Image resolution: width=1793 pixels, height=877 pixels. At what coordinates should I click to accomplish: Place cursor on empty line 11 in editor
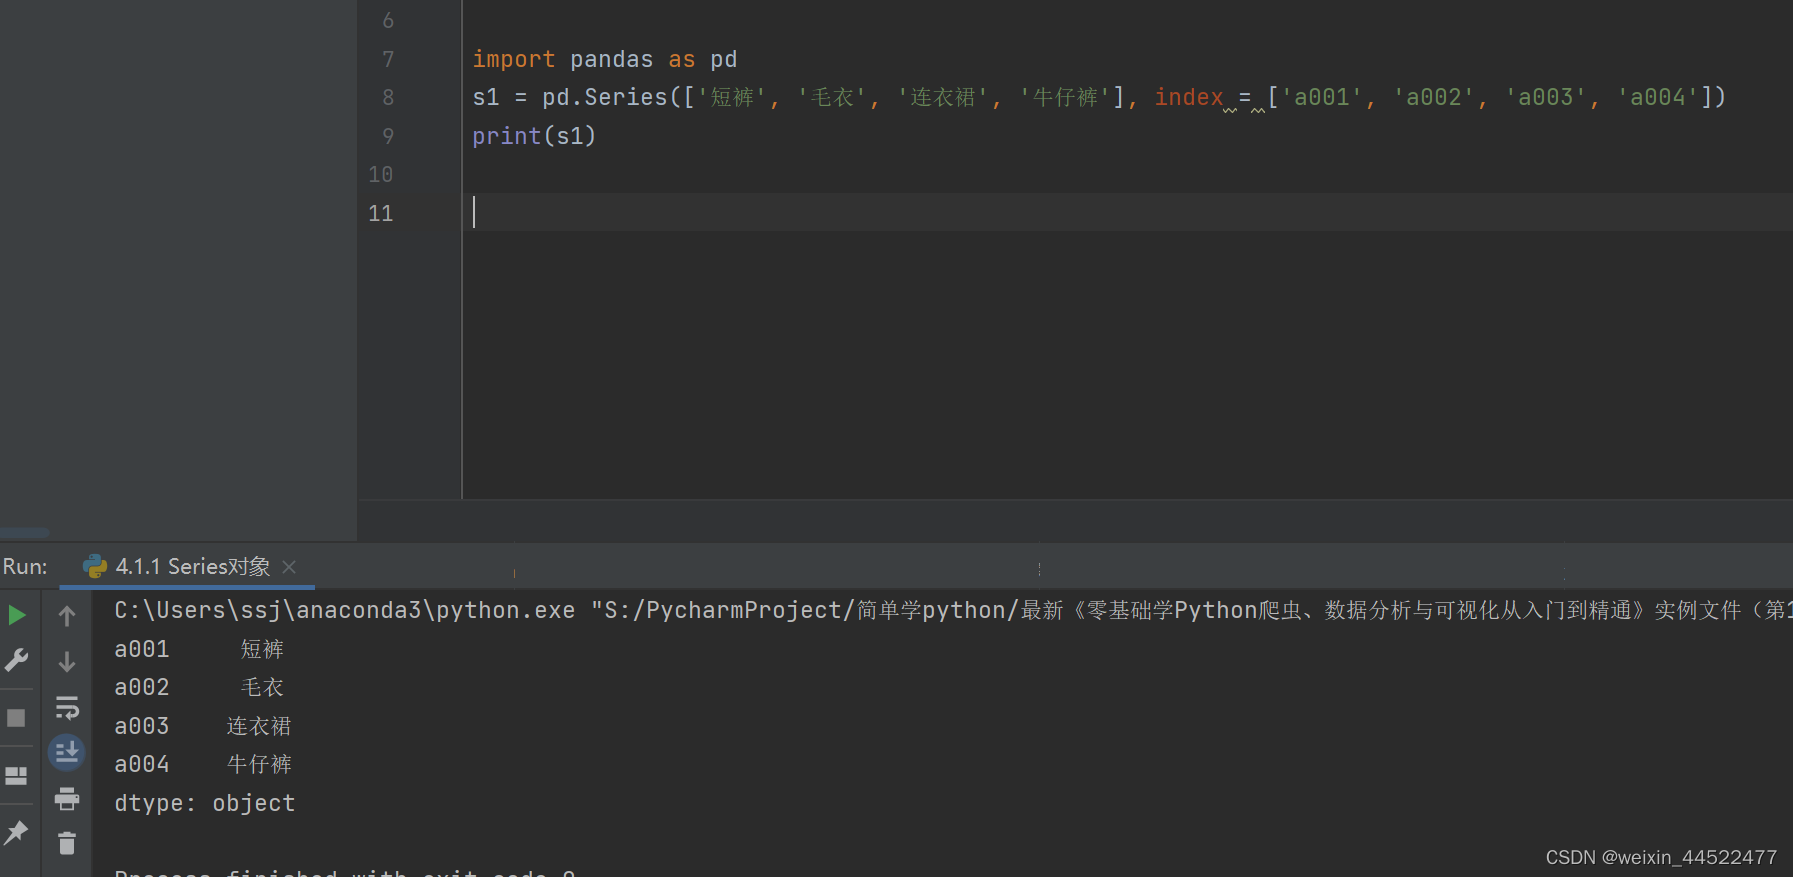coord(1127,213)
